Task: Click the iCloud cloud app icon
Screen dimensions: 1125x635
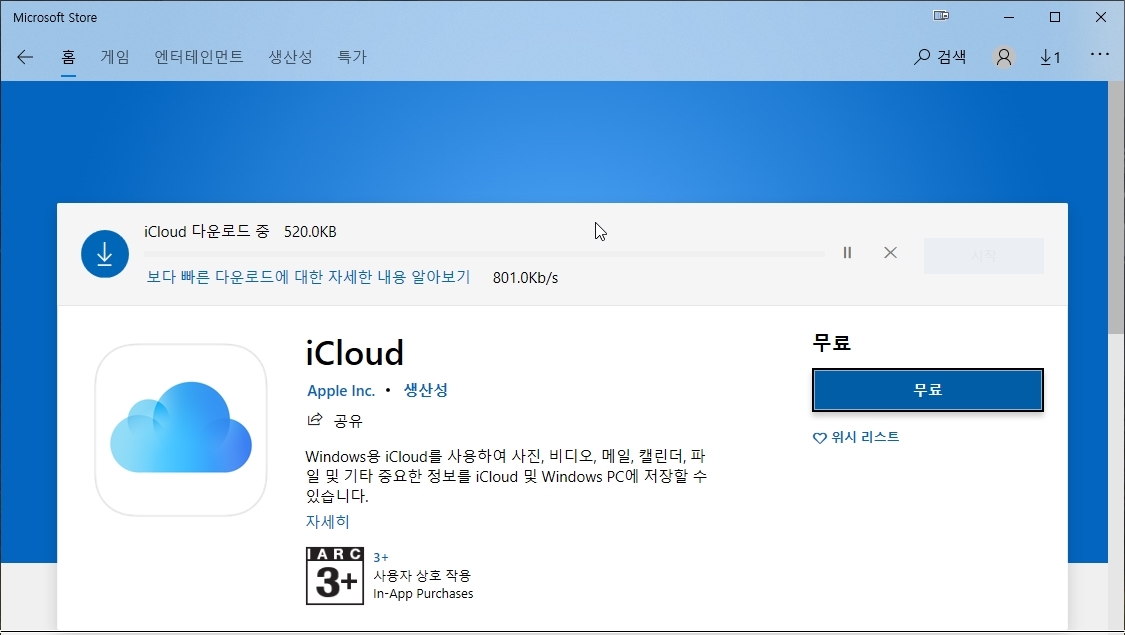Action: [181, 430]
